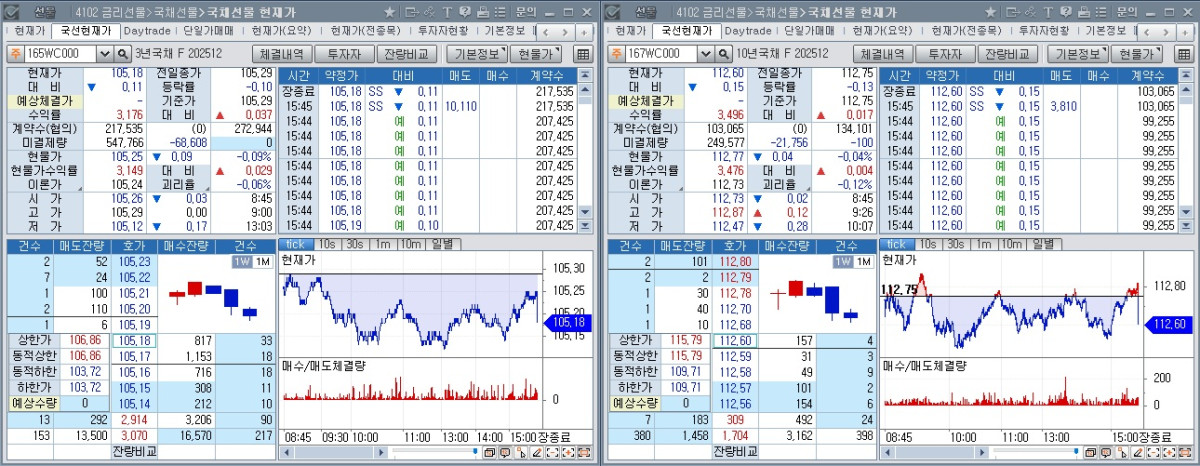Click rightmost orange icon under right chart
The image size is (1200, 466).
(1184, 452)
